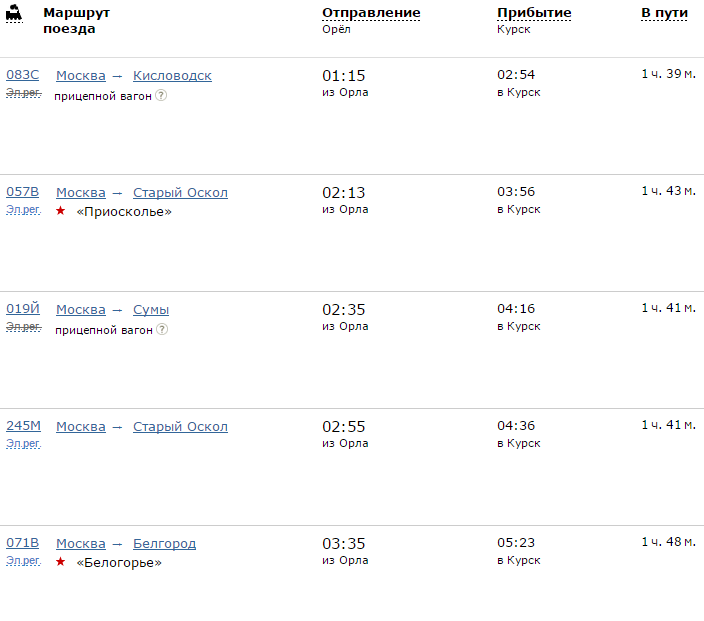704x621 pixels.
Task: Click the Отправление column header
Action: pos(371,13)
